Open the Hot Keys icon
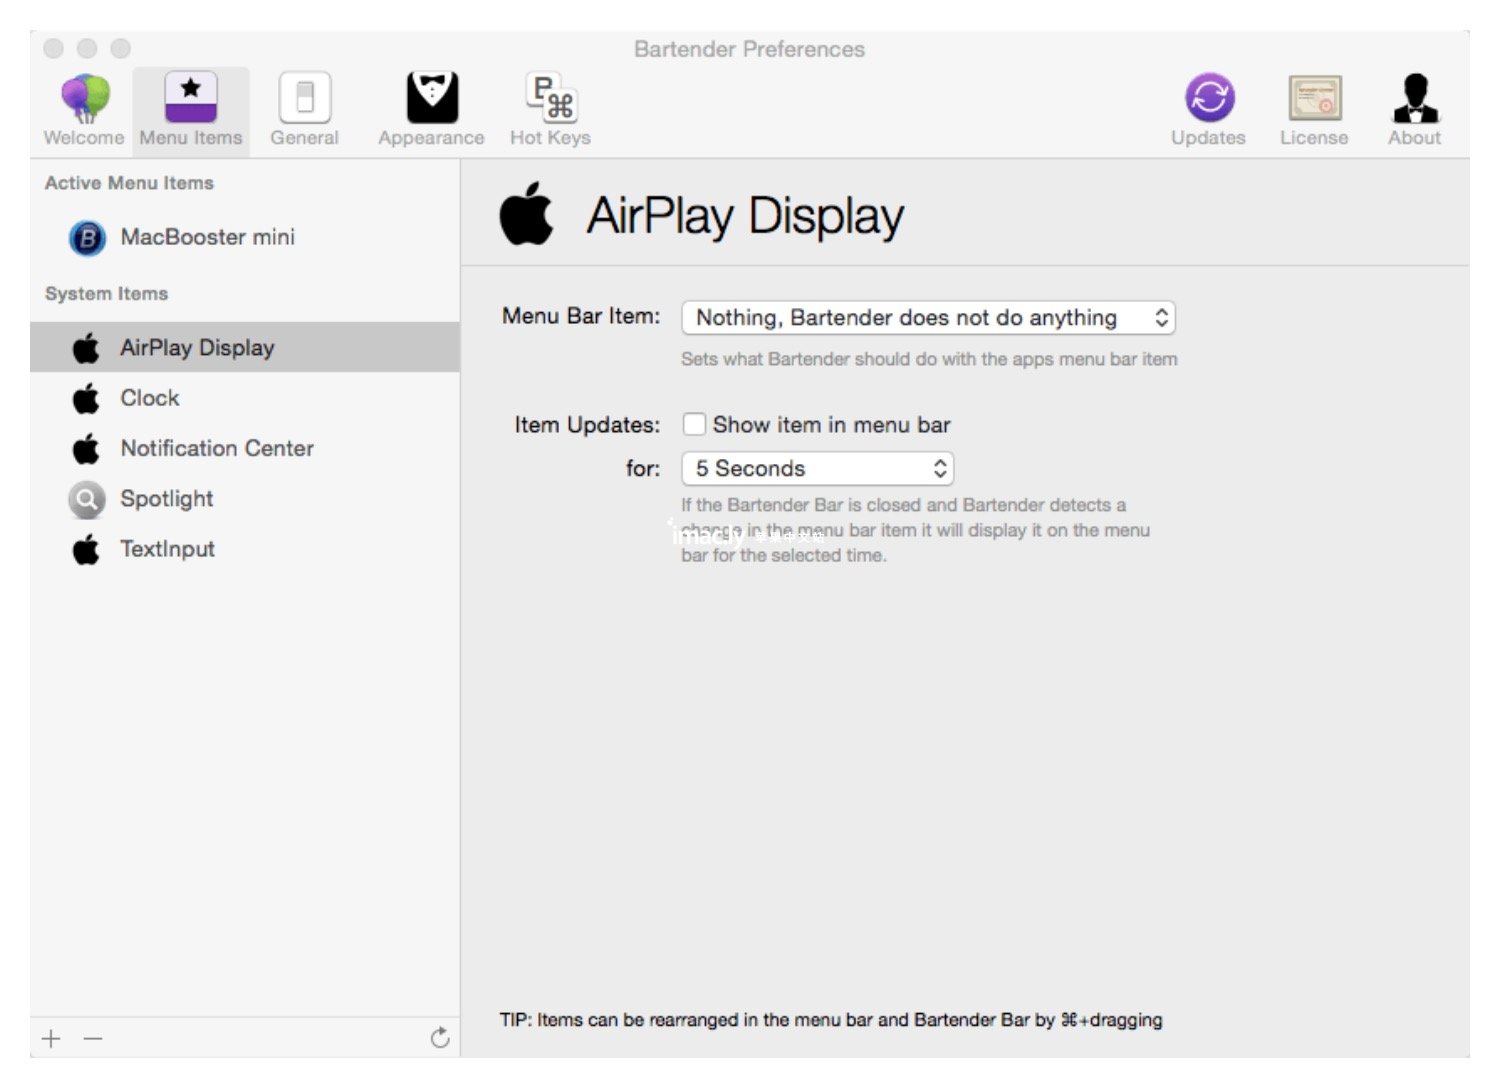This screenshot has width=1492, height=1070. click(x=551, y=98)
